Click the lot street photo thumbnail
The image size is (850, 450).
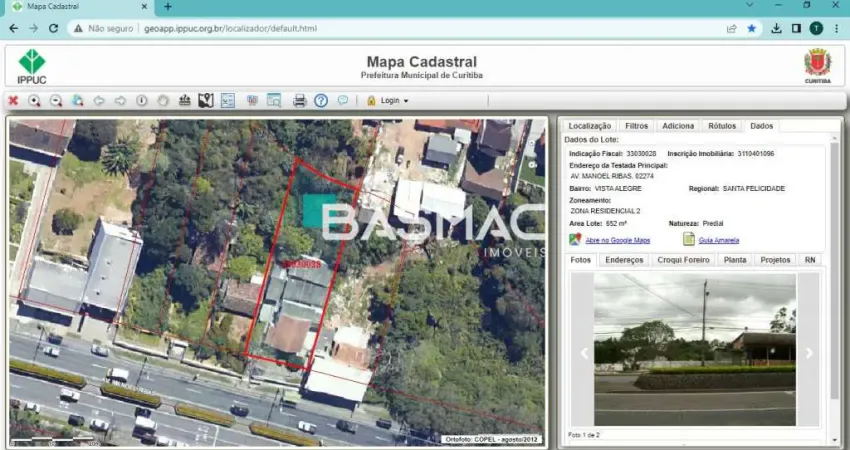[x=695, y=349]
